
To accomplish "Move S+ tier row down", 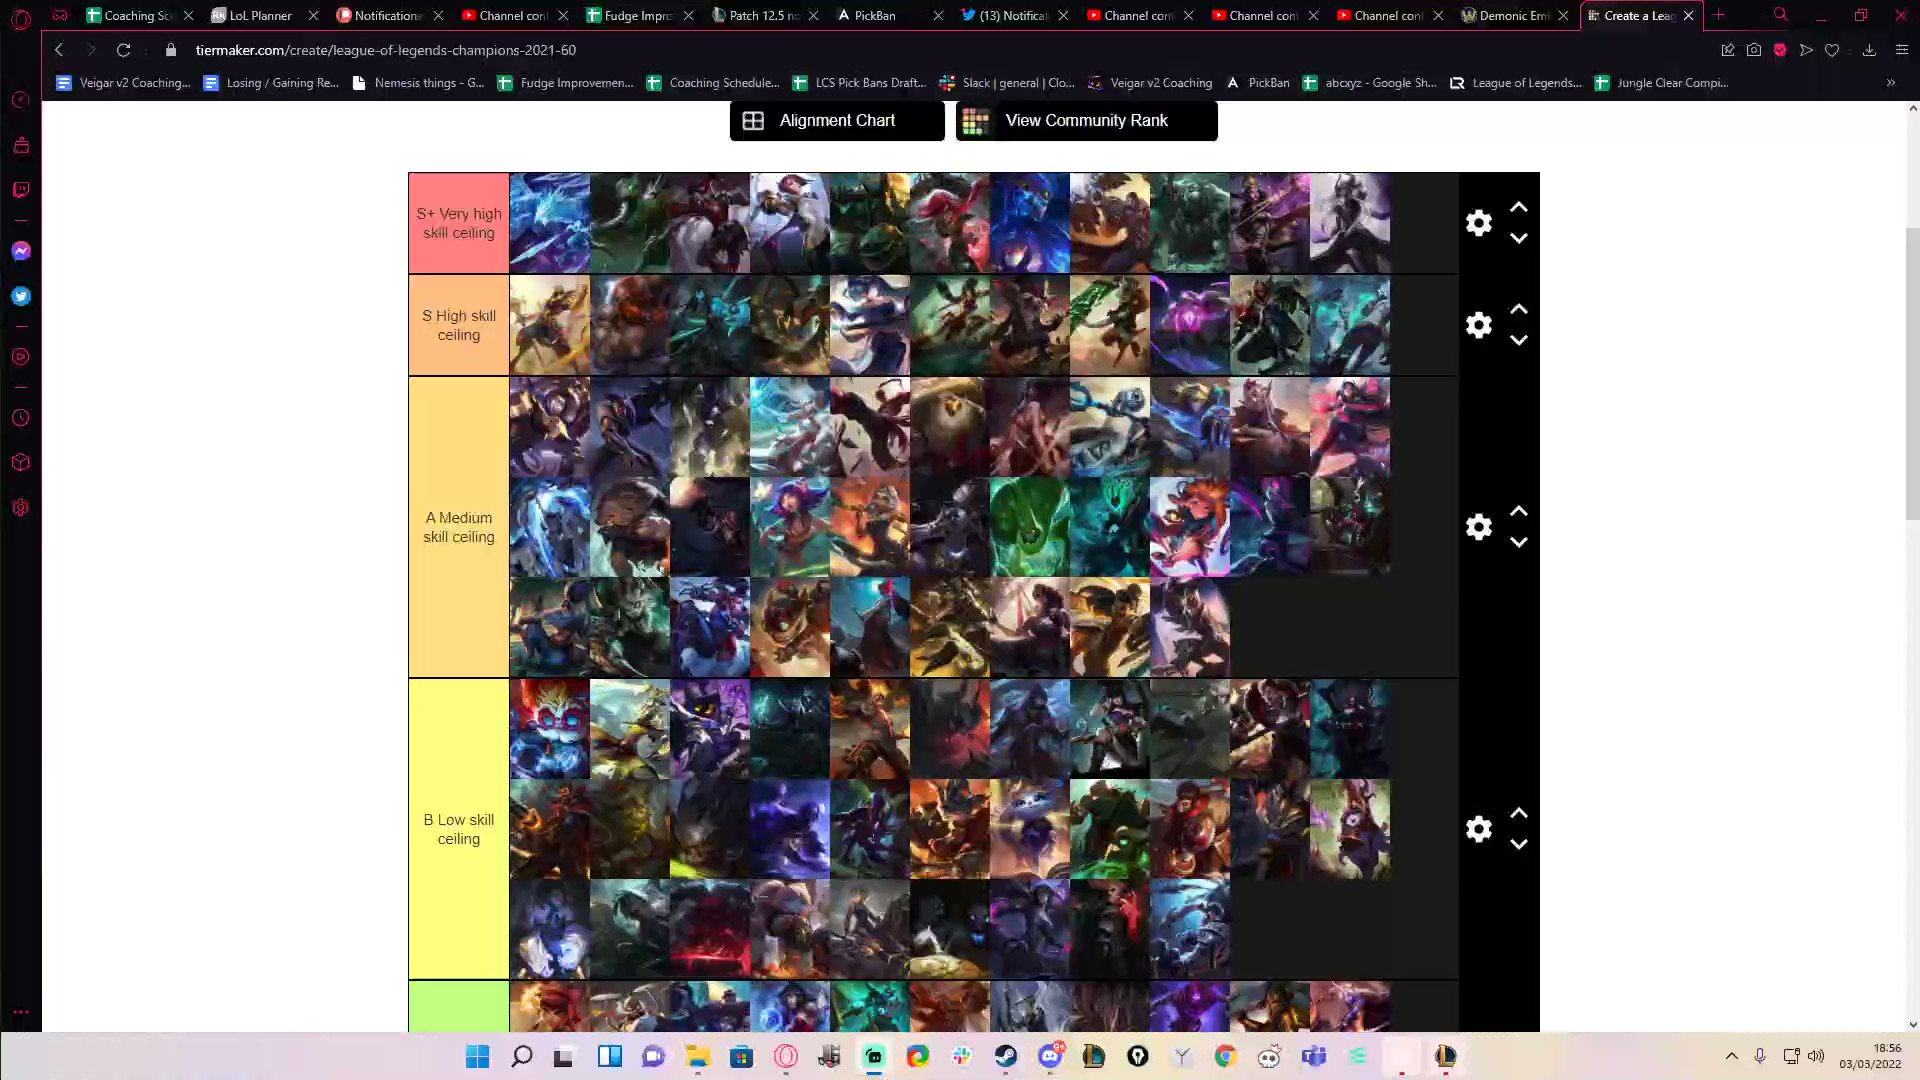I will pos(1519,238).
